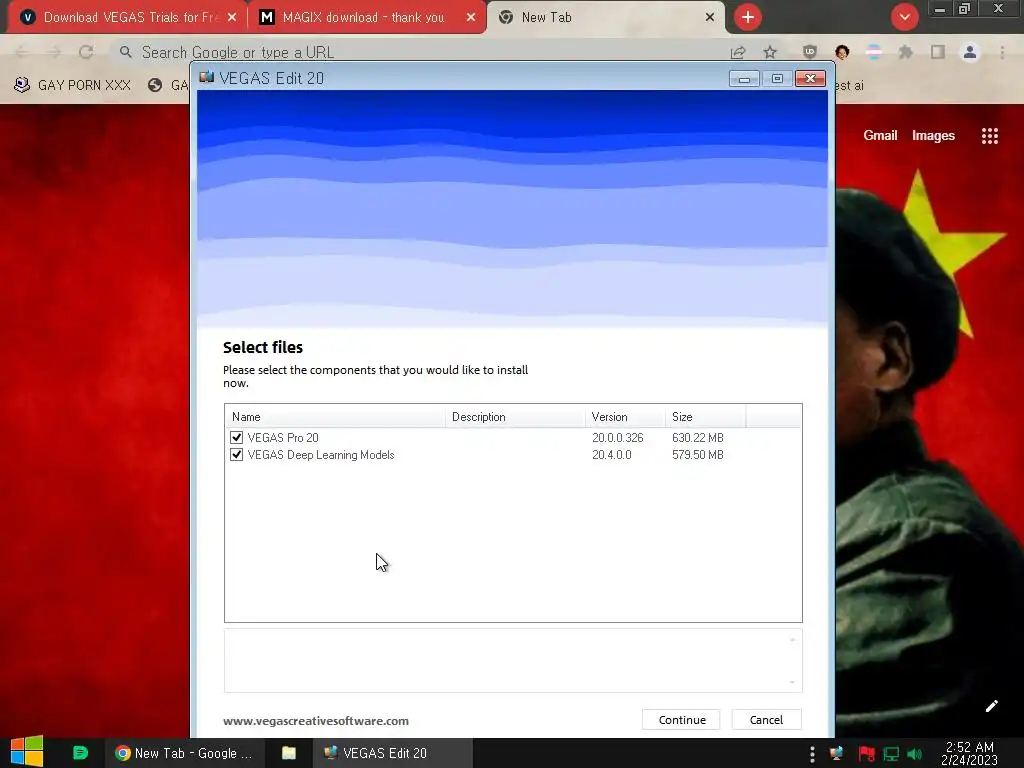Image resolution: width=1024 pixels, height=768 pixels.
Task: Click the network monitor tray icon
Action: click(891, 754)
